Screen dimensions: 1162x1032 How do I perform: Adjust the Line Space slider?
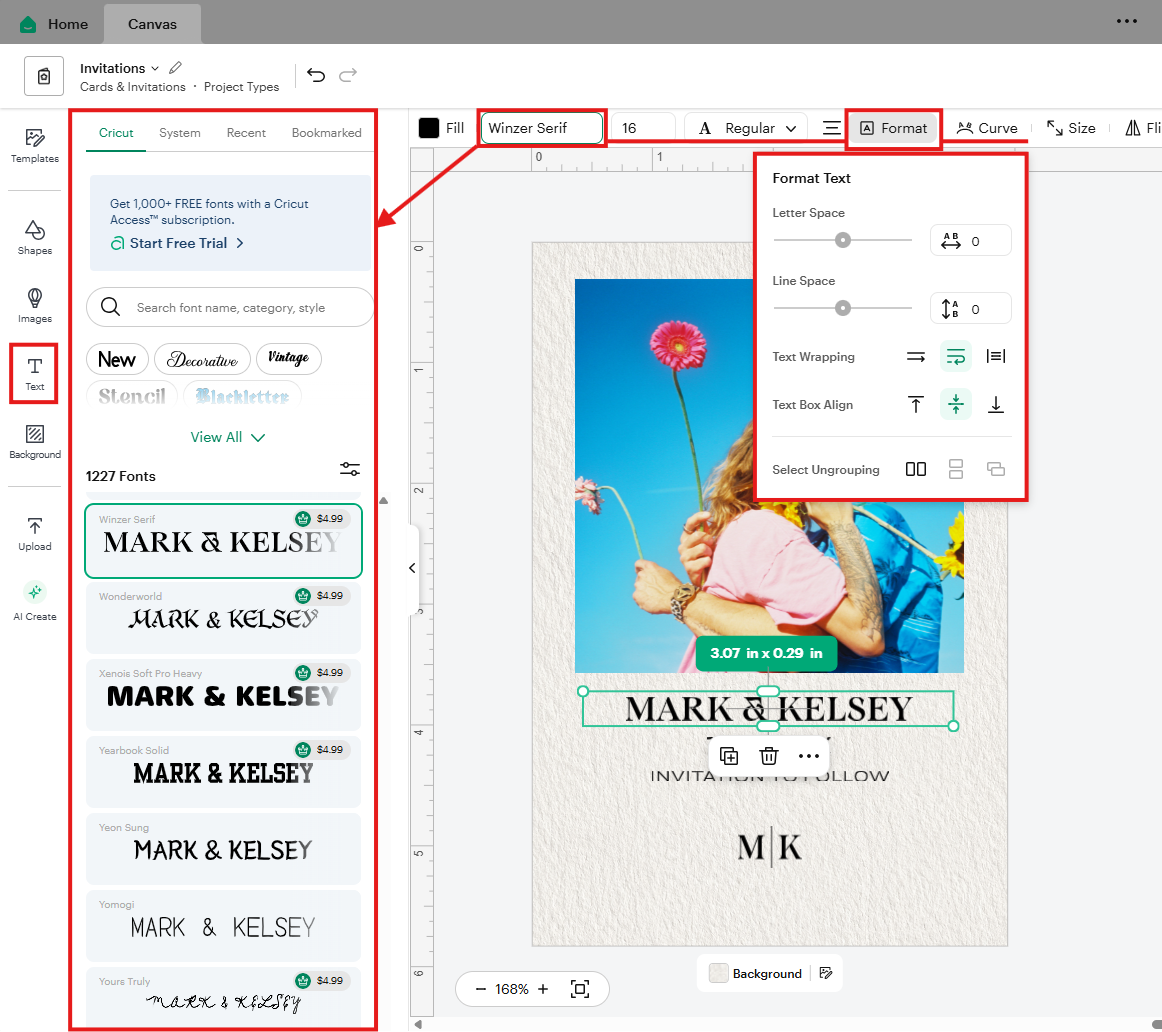843,308
